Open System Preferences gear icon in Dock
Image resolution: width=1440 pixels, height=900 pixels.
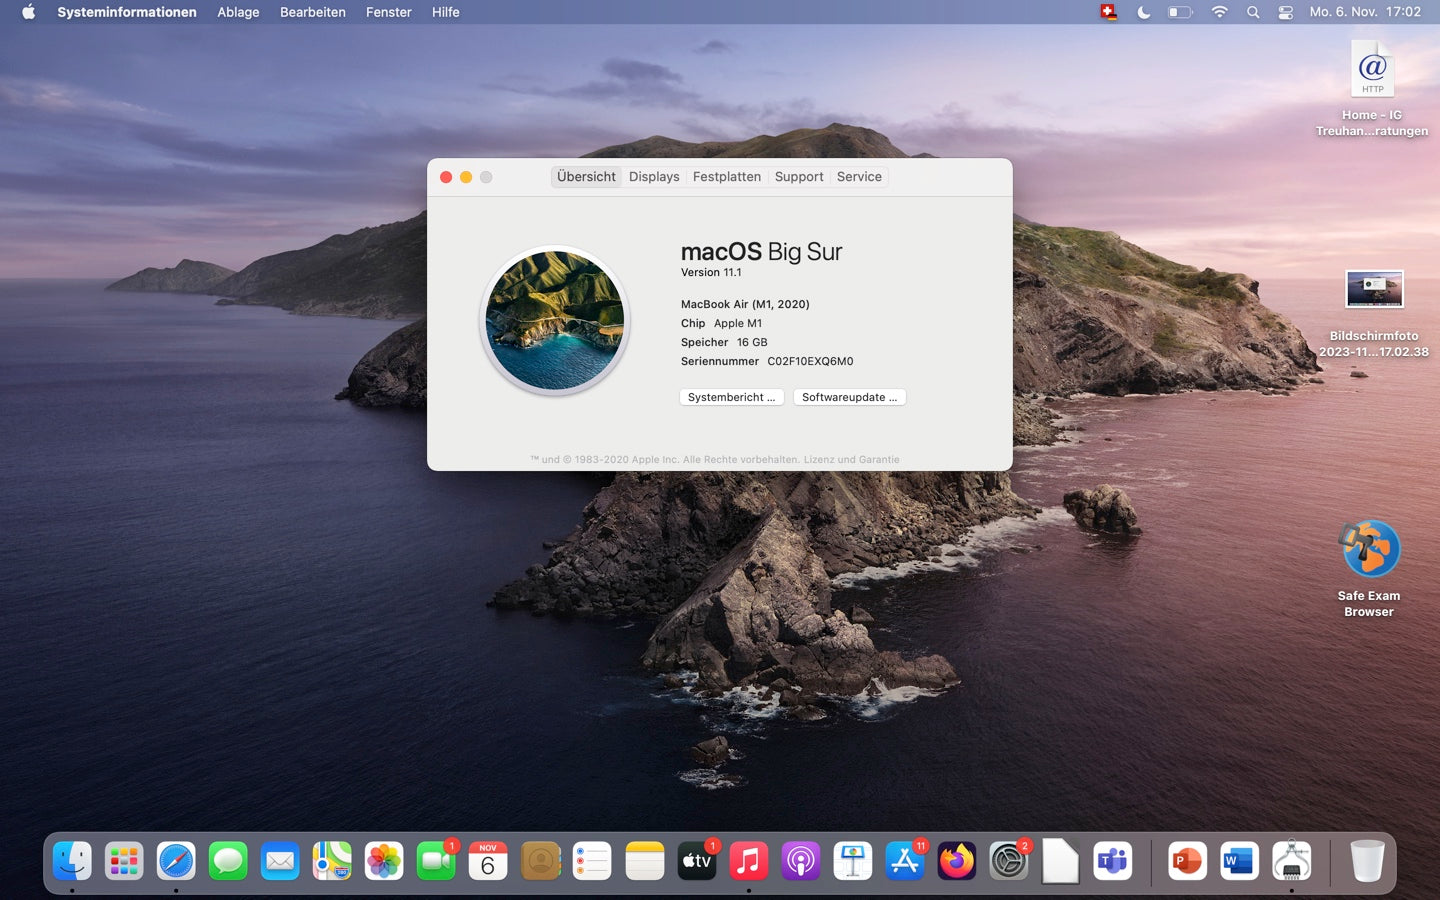coord(1008,861)
